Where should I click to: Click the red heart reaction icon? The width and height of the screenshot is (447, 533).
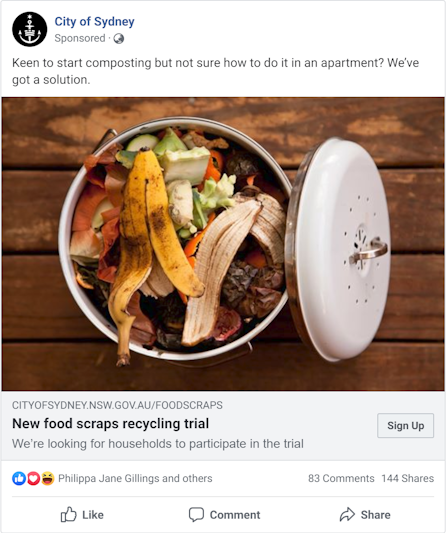tap(33, 478)
